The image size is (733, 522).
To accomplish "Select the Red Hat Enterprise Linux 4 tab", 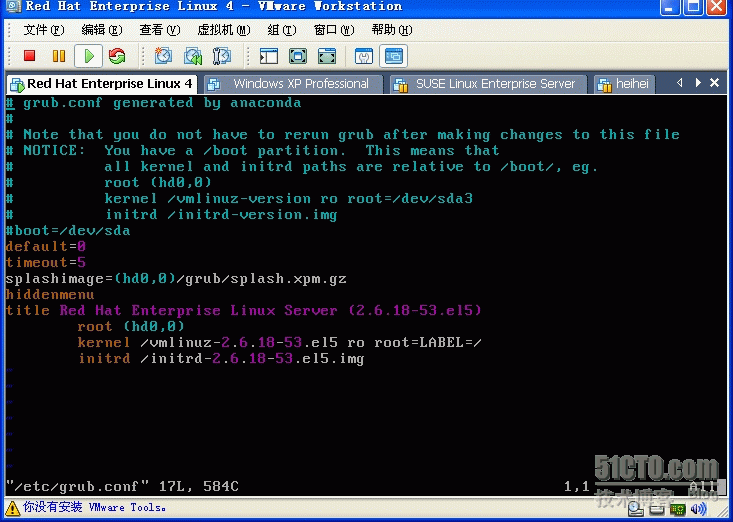I will click(101, 84).
